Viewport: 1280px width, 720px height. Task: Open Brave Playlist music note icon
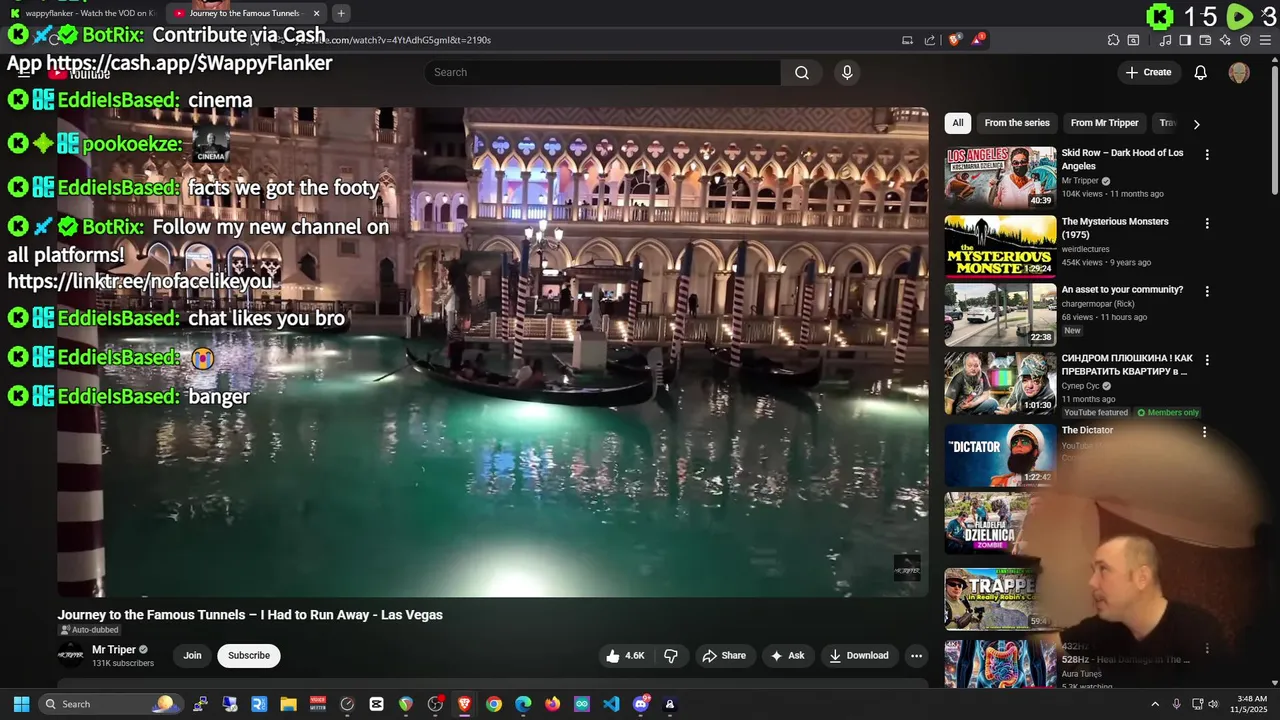coord(1165,40)
